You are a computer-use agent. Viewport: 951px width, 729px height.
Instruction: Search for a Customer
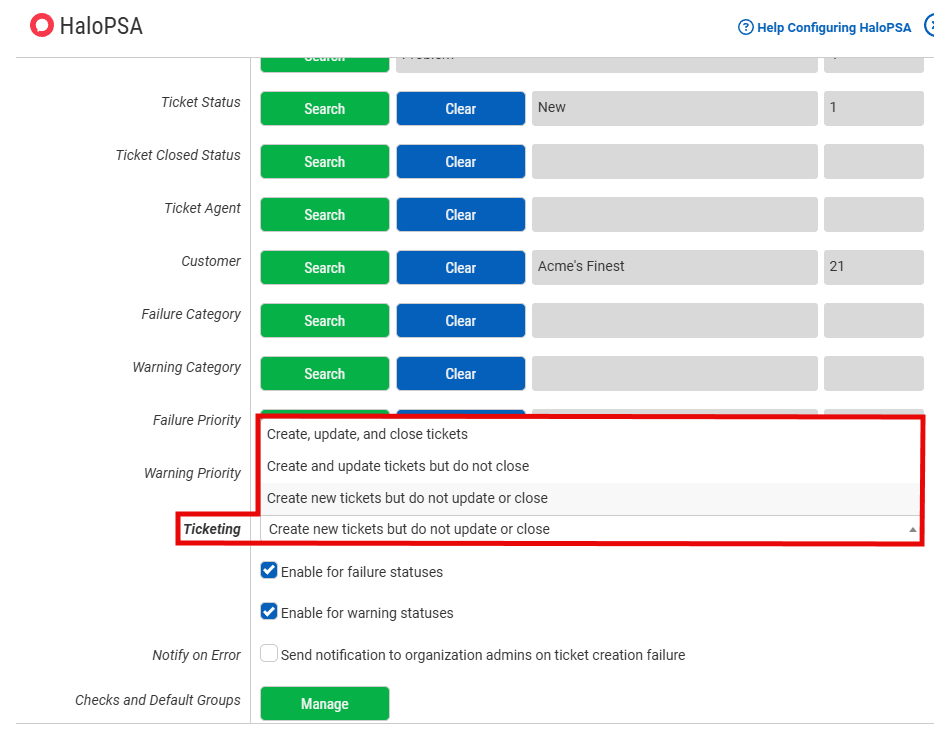click(324, 268)
